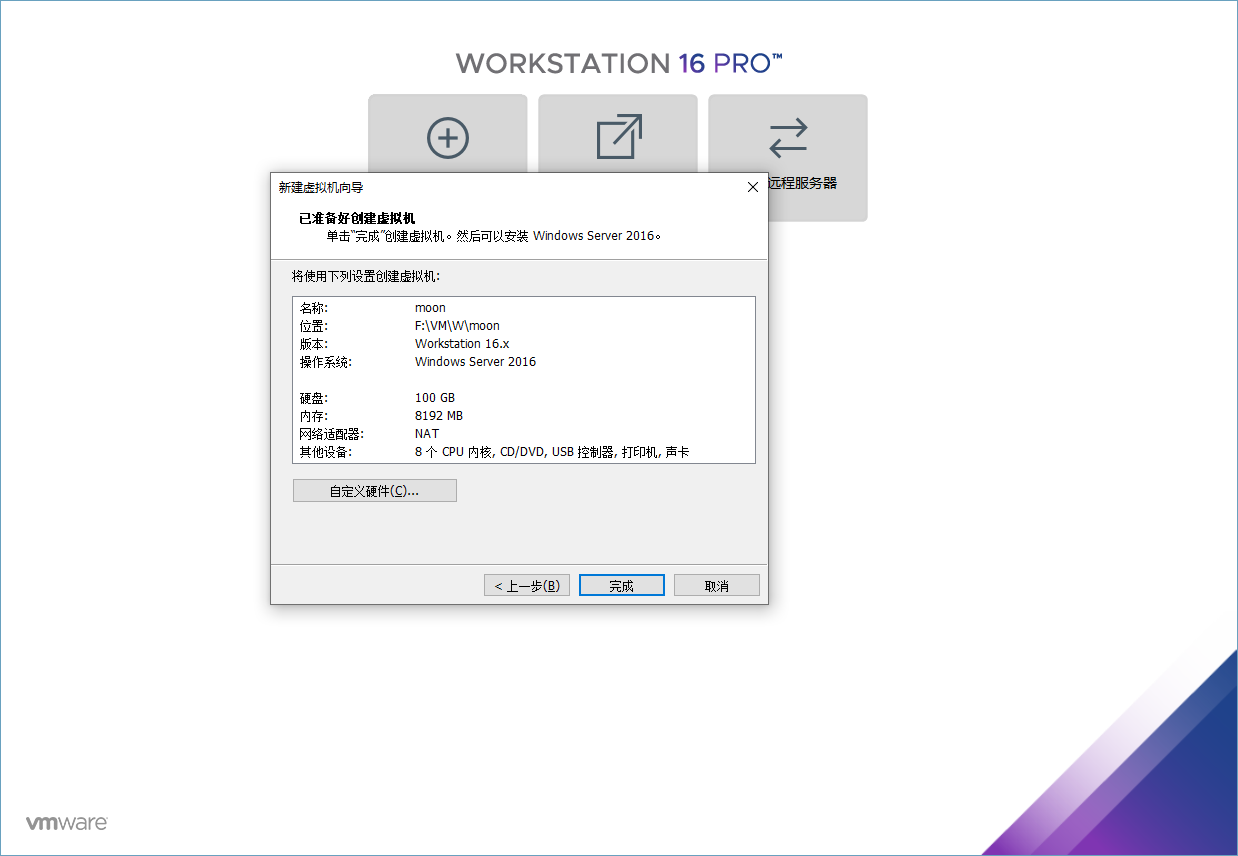The width and height of the screenshot is (1238, 856).
Task: Click the 远程服务器 tile label
Action: coord(803,184)
